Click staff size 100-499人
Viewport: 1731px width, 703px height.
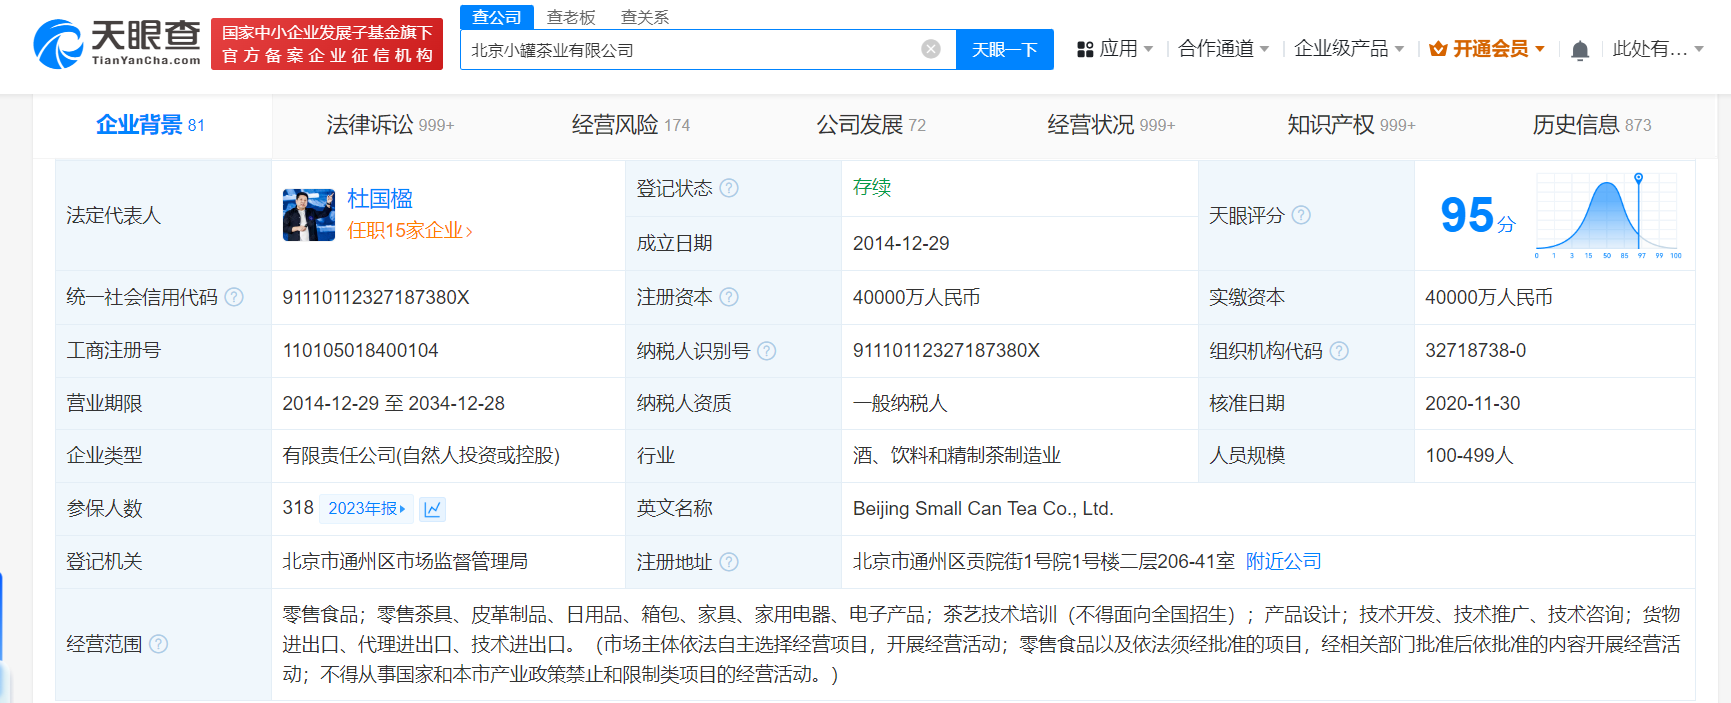click(1470, 456)
